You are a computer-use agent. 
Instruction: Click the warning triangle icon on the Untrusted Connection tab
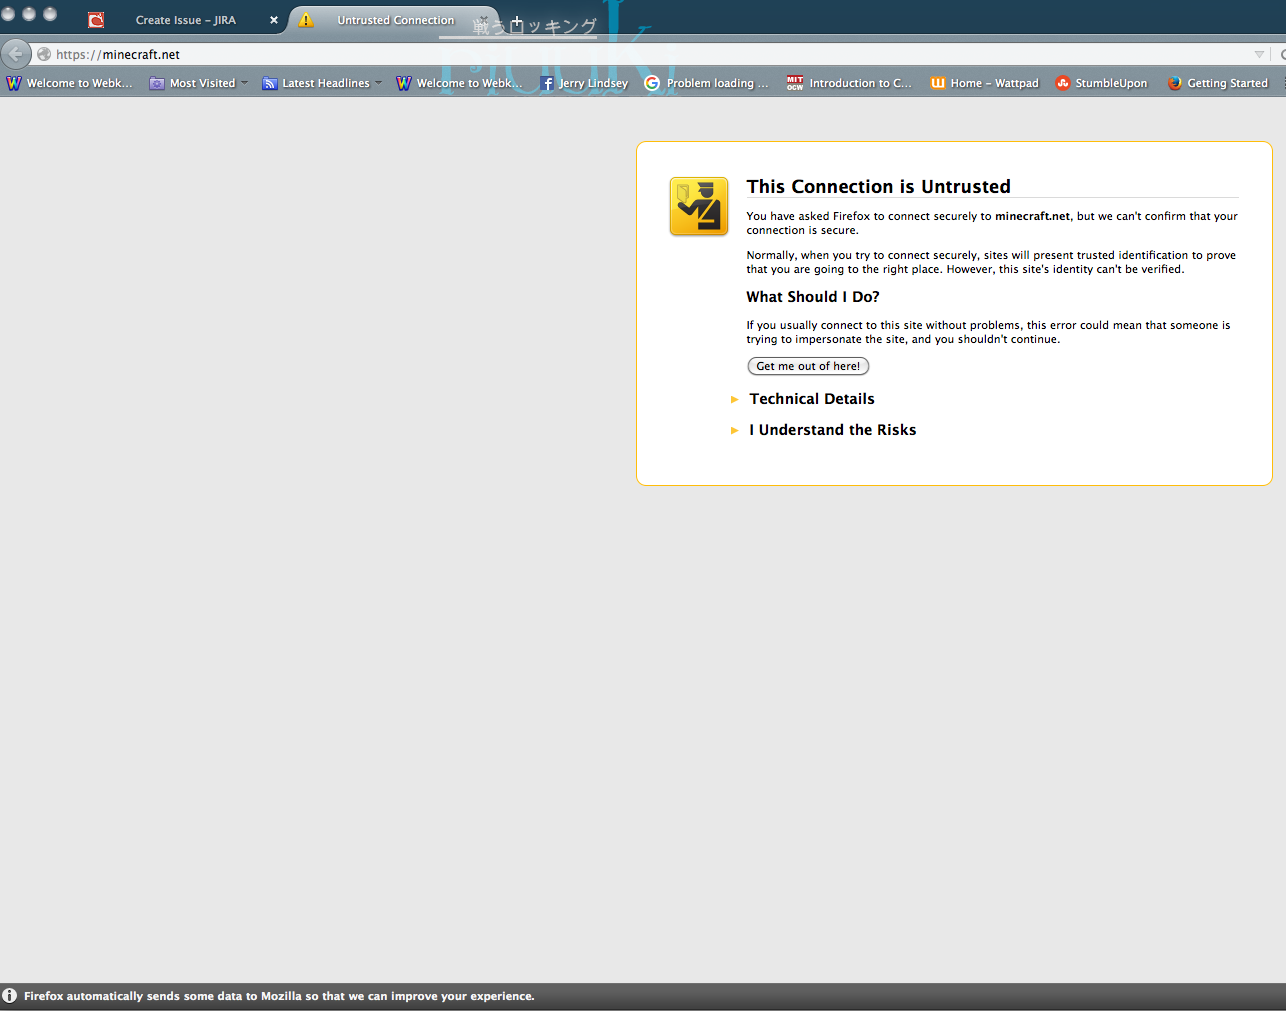pos(306,20)
